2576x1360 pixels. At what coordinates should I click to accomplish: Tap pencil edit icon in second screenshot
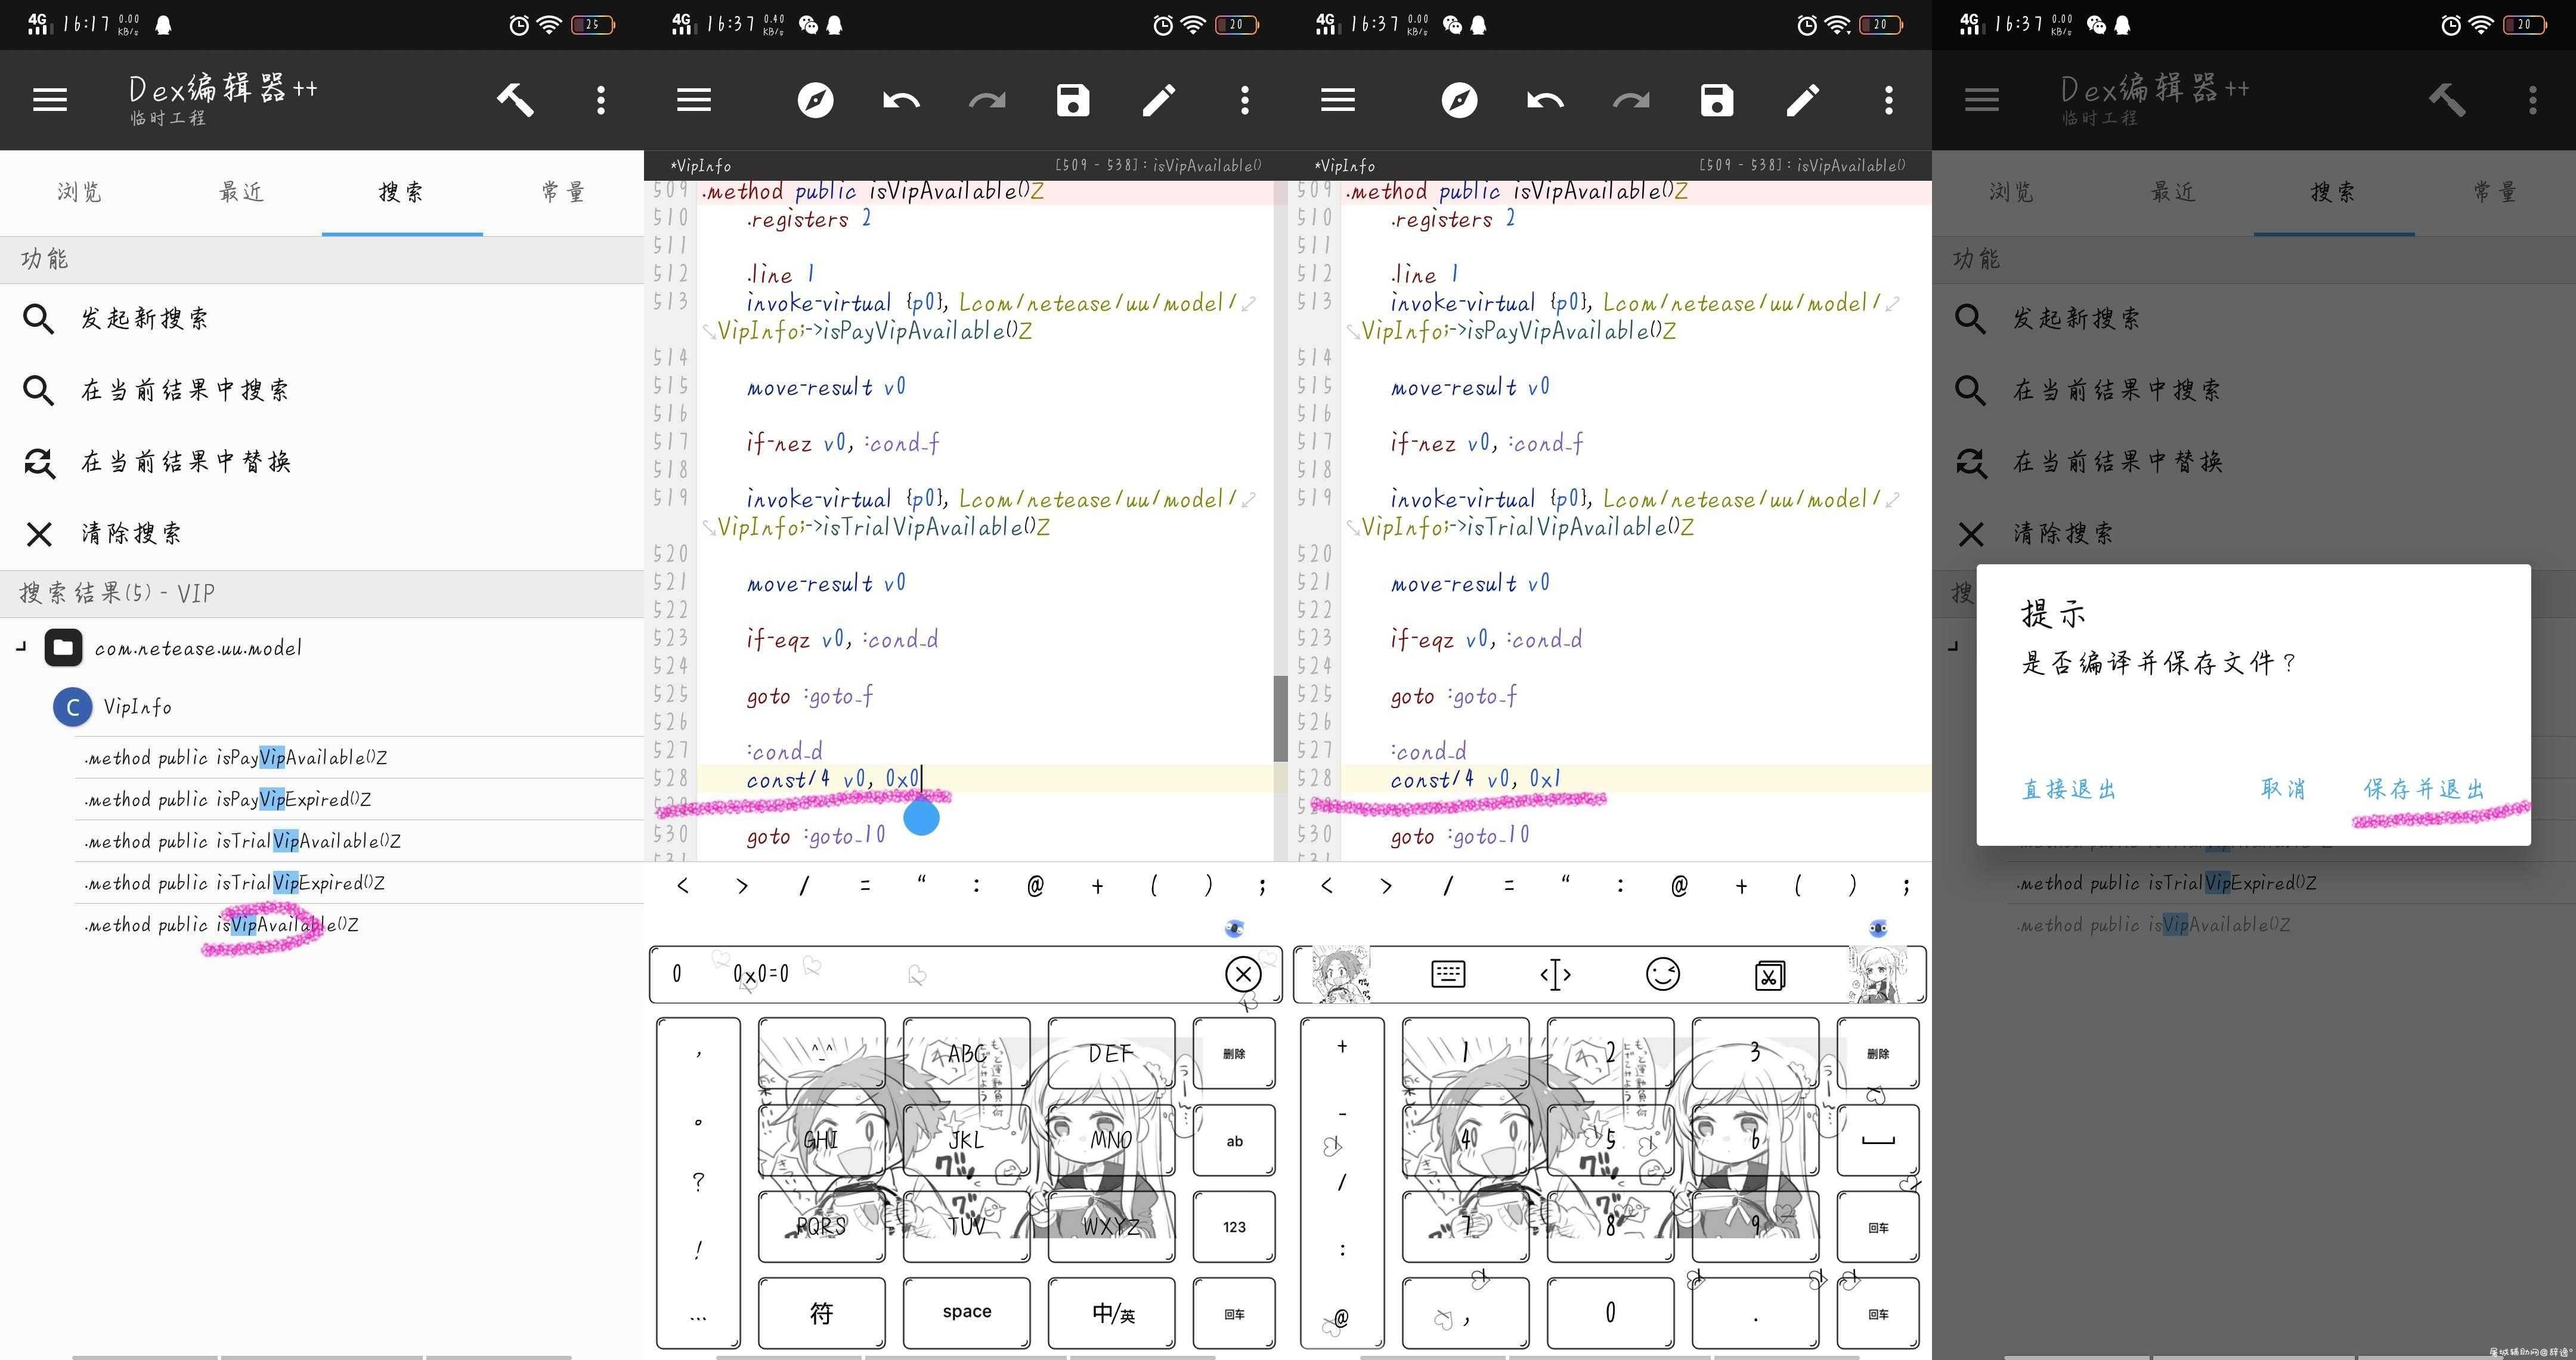tap(1159, 100)
